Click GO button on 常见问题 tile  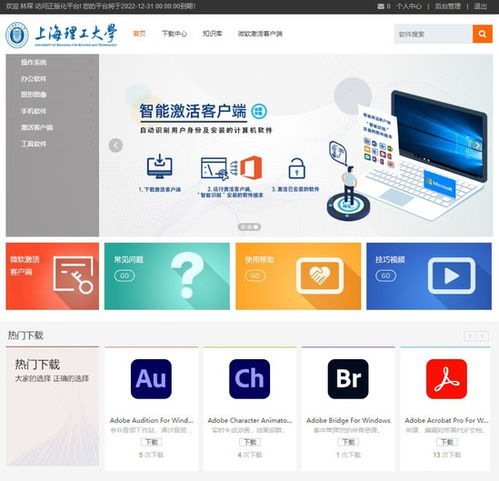click(x=124, y=276)
